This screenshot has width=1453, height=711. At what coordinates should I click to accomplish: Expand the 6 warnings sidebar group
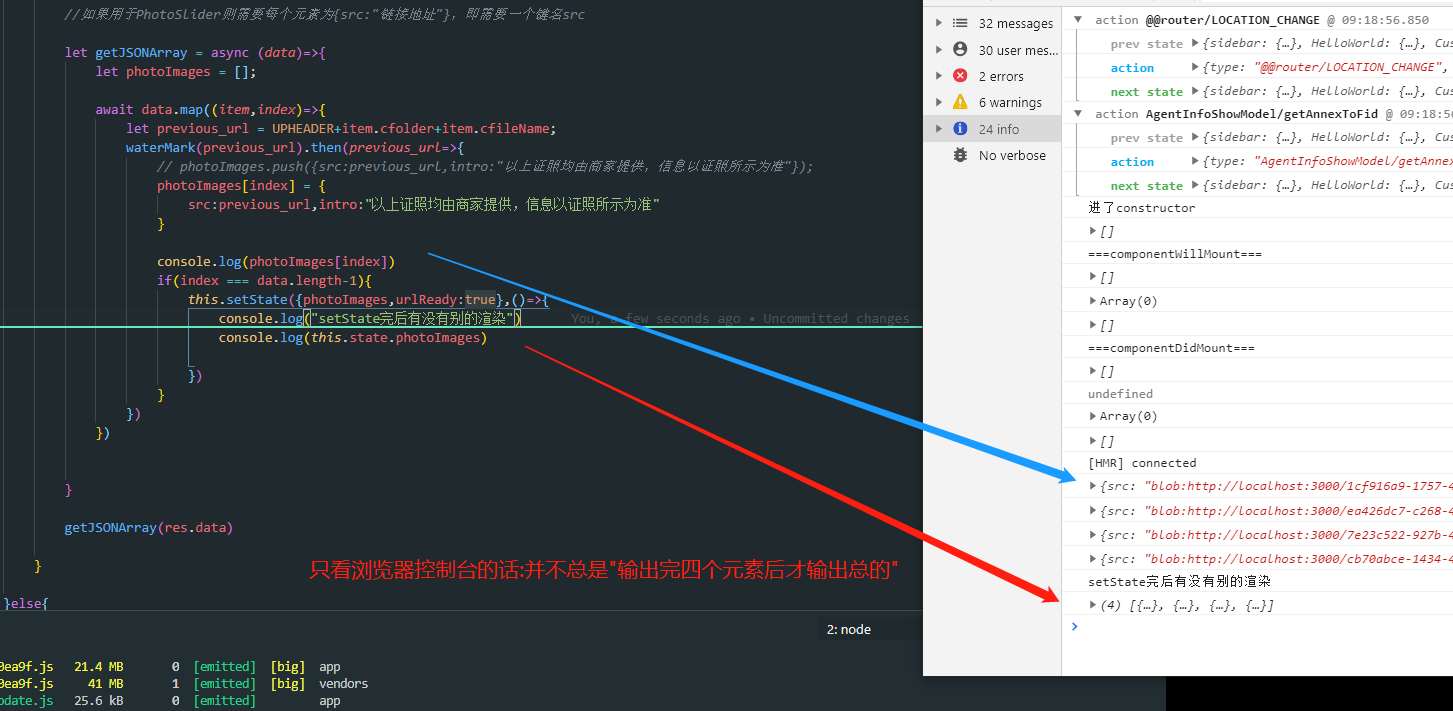(x=938, y=102)
